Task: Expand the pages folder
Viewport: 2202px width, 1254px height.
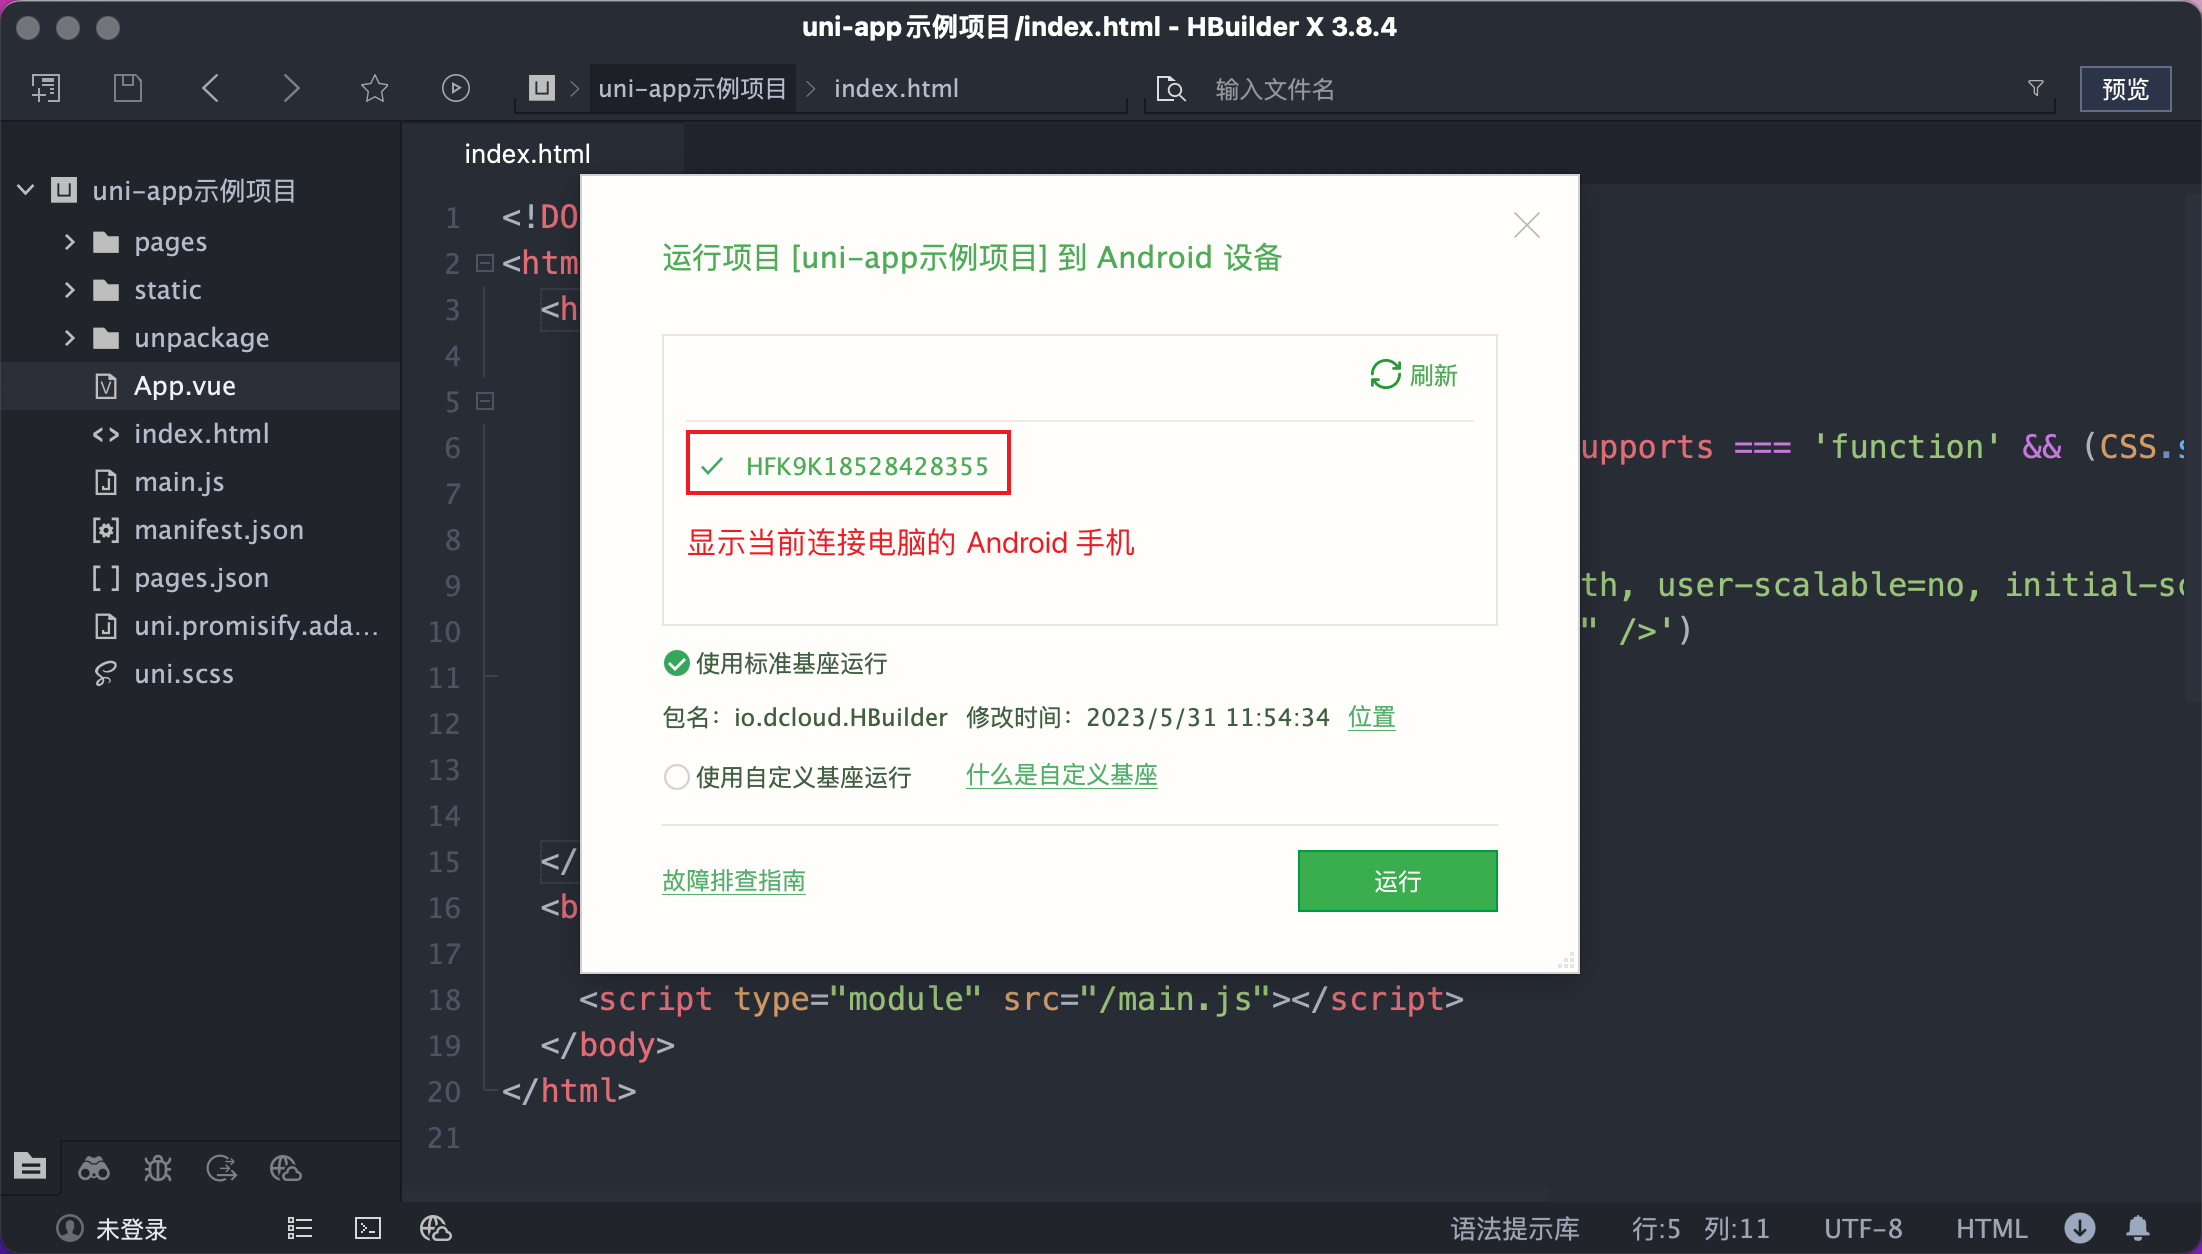Action: 69,242
